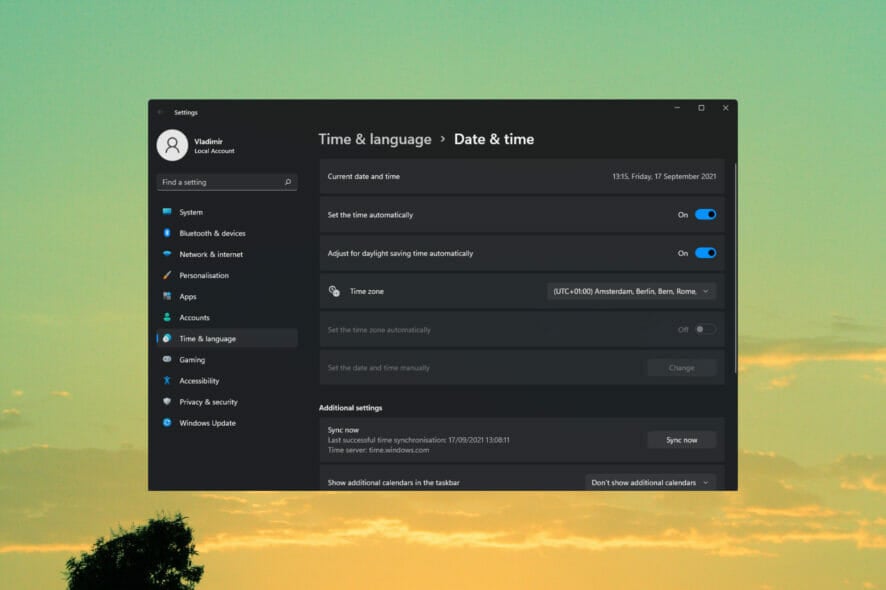Click the time server text line
Viewport: 886px width, 590px height.
[x=378, y=450]
